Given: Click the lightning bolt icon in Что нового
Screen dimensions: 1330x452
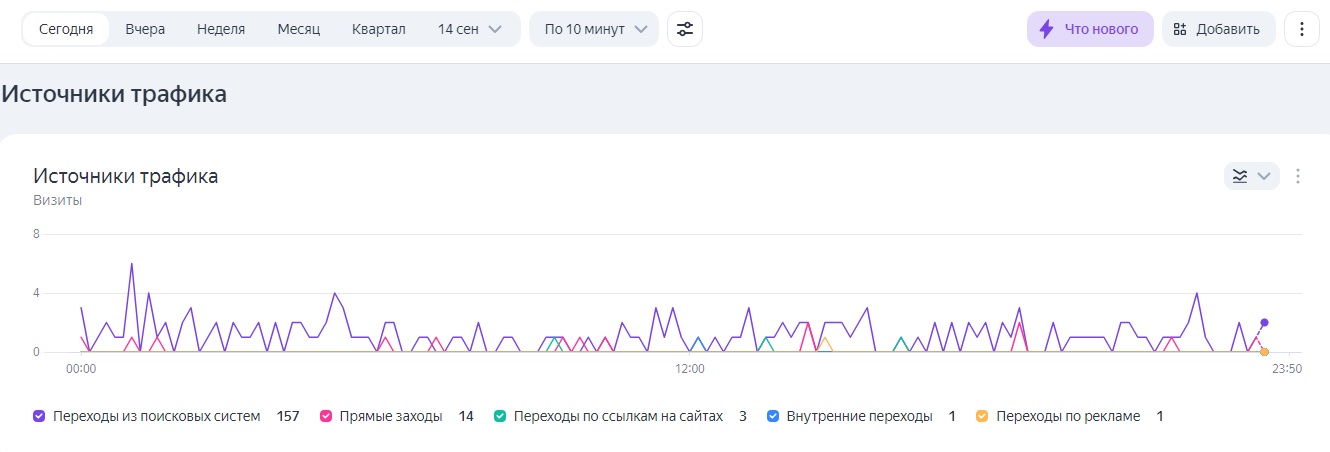Looking at the screenshot, I should (1047, 29).
